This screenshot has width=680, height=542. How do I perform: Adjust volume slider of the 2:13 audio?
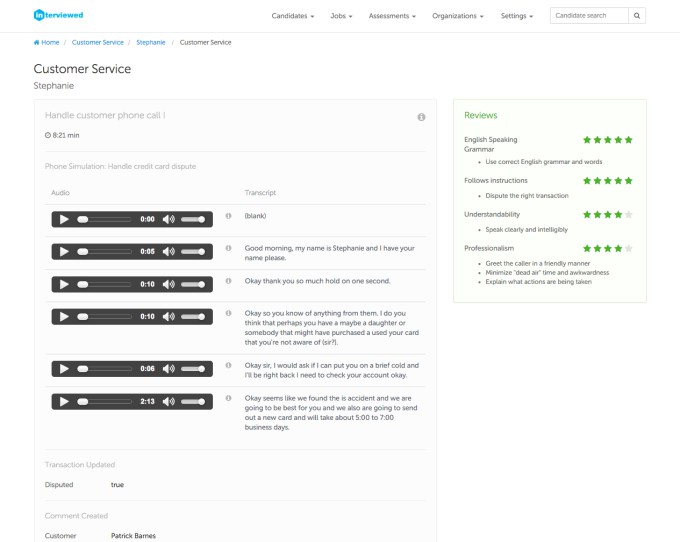coord(193,402)
